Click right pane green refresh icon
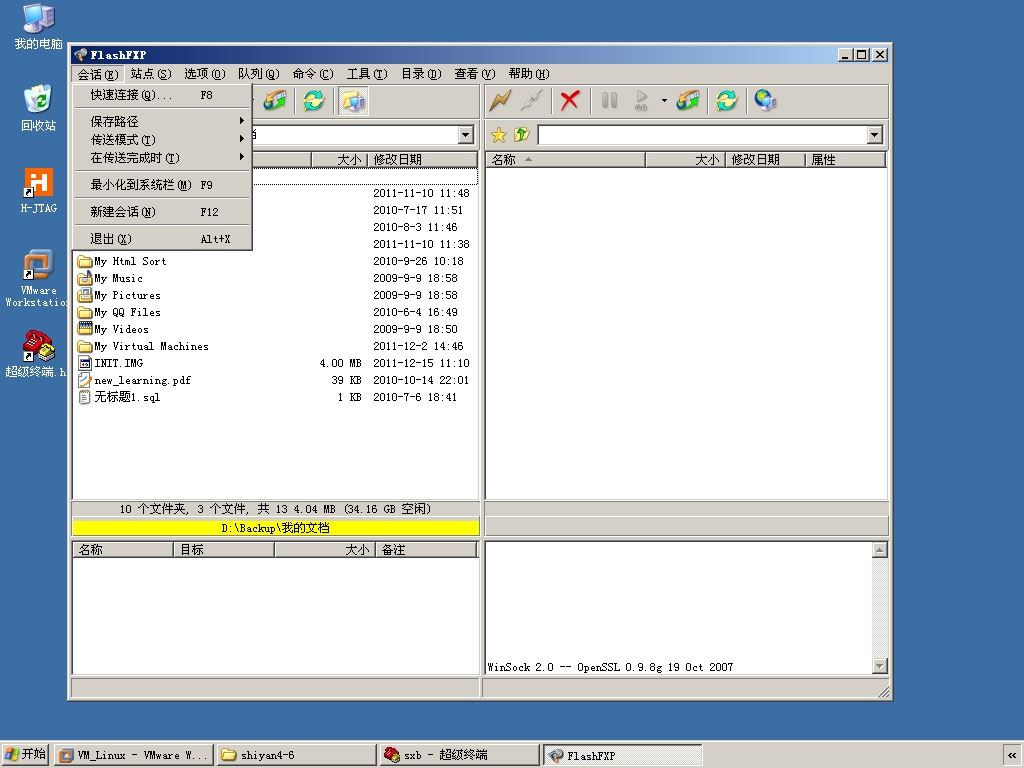Screen dimensions: 1024x768 (726, 101)
